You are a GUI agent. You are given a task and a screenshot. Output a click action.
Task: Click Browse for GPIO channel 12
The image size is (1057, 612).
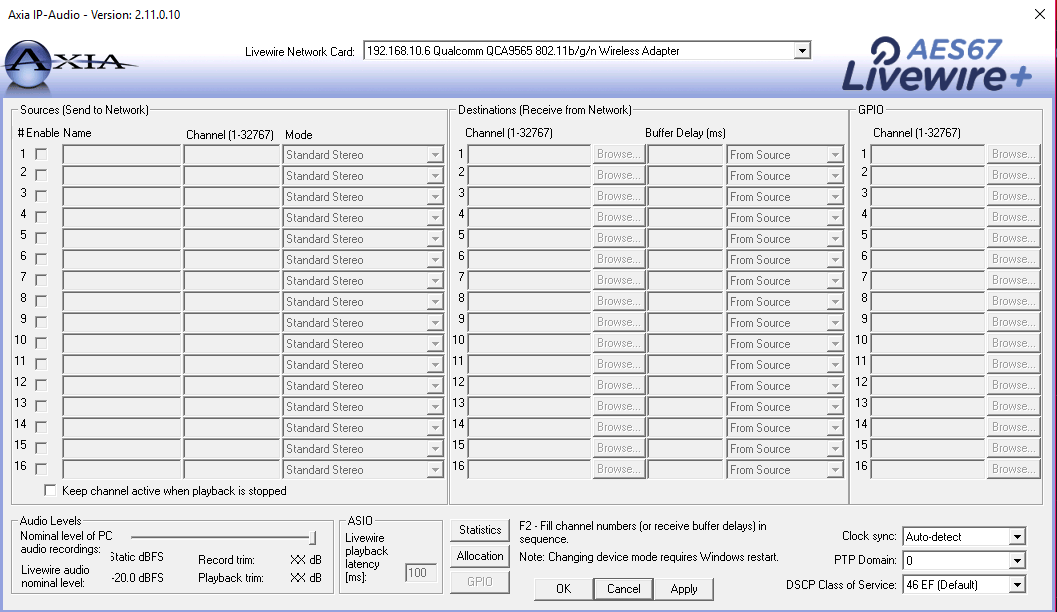pyautogui.click(x=1013, y=385)
